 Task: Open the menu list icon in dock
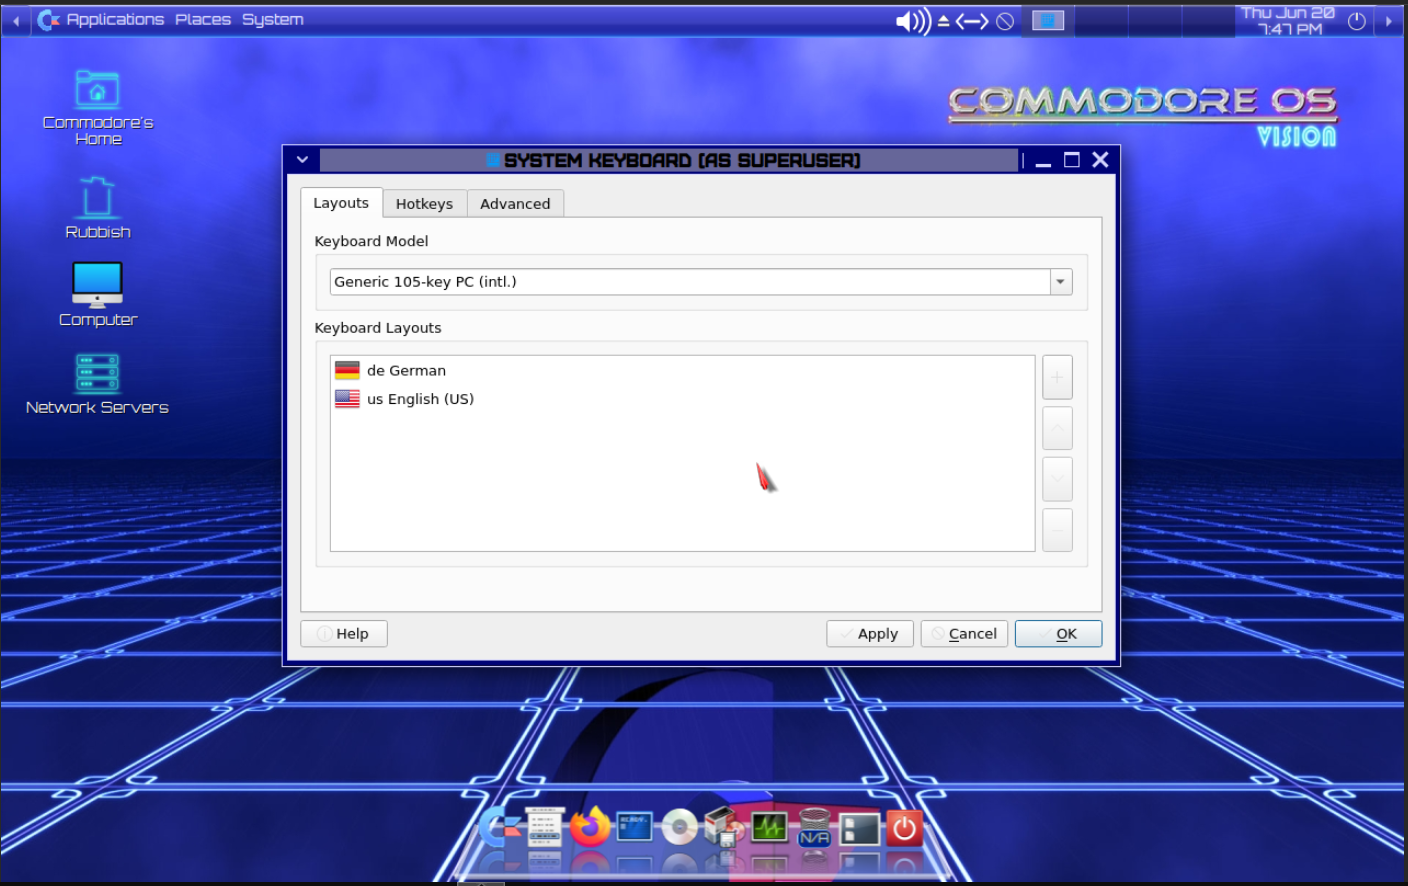pos(545,828)
